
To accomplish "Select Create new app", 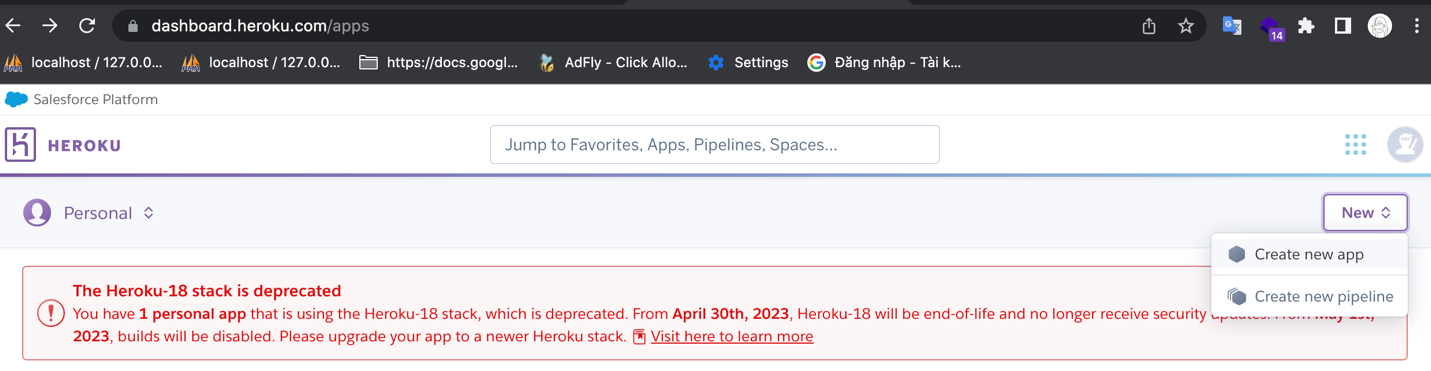I will pos(1309,254).
